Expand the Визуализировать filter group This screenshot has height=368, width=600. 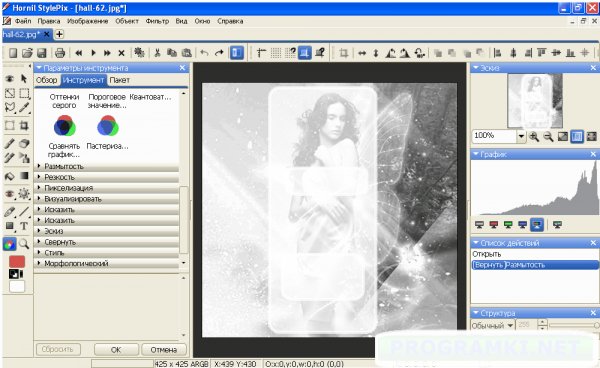pos(106,199)
